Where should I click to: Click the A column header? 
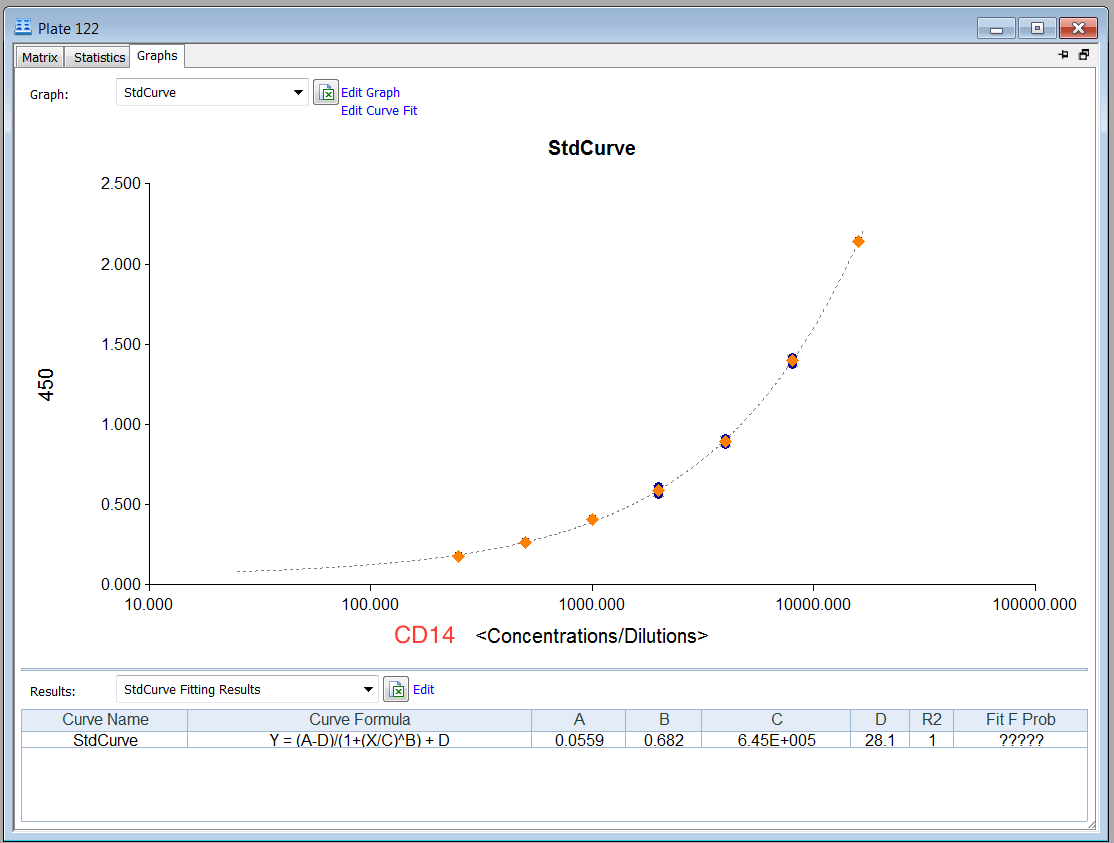point(579,719)
